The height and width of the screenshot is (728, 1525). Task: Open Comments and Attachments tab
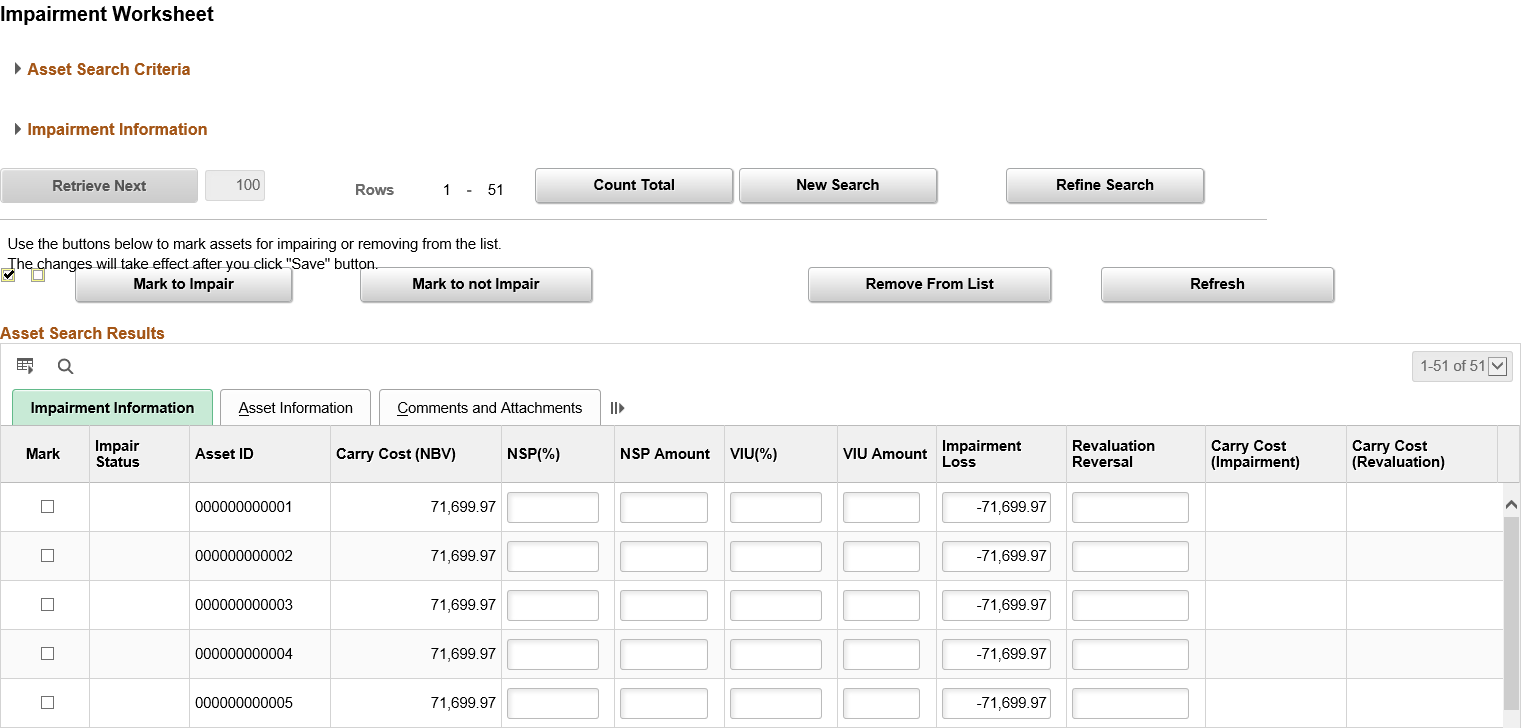[x=490, y=408]
